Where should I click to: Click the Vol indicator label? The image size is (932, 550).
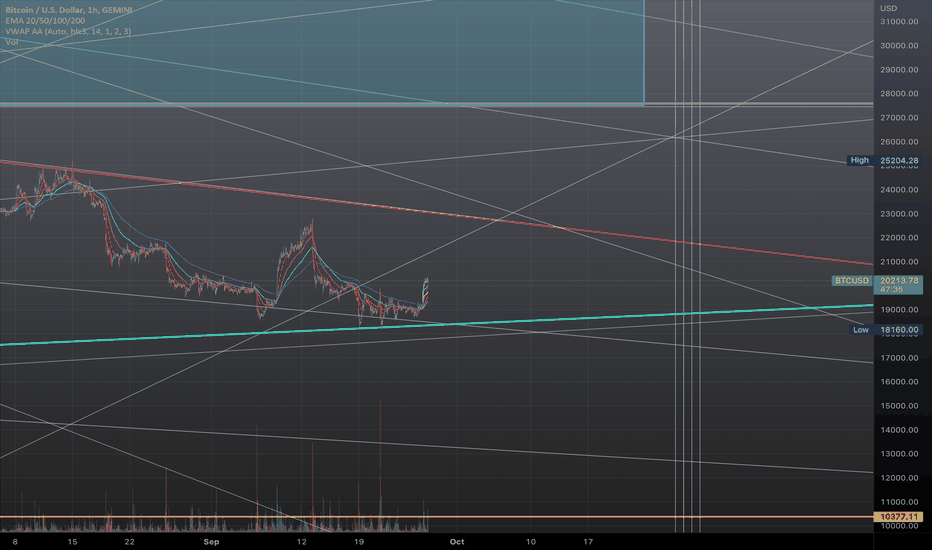[11, 42]
